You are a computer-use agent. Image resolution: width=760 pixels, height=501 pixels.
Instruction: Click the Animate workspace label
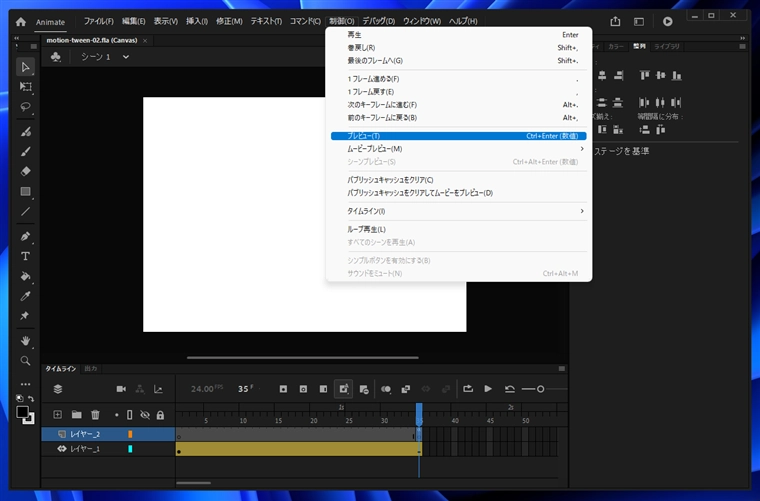(50, 22)
